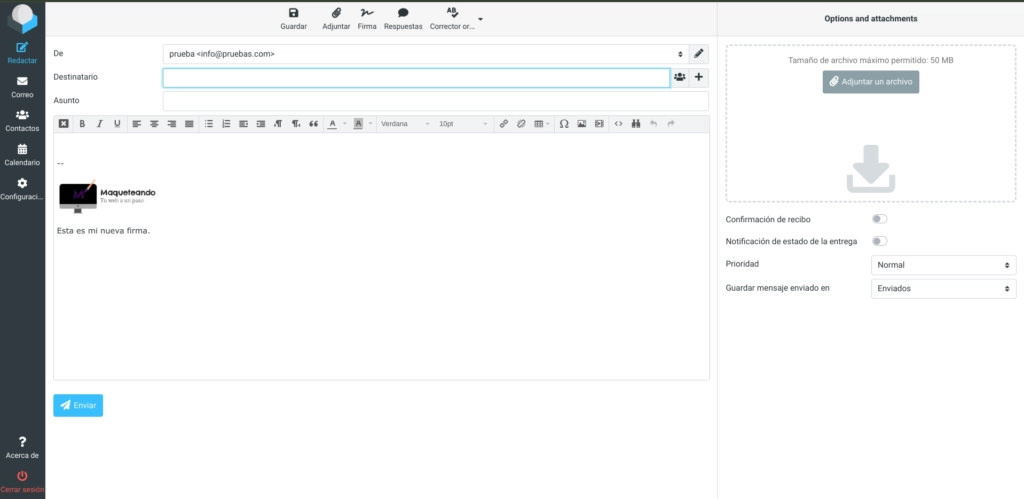Center align text
The image size is (1024, 499).
(x=154, y=123)
